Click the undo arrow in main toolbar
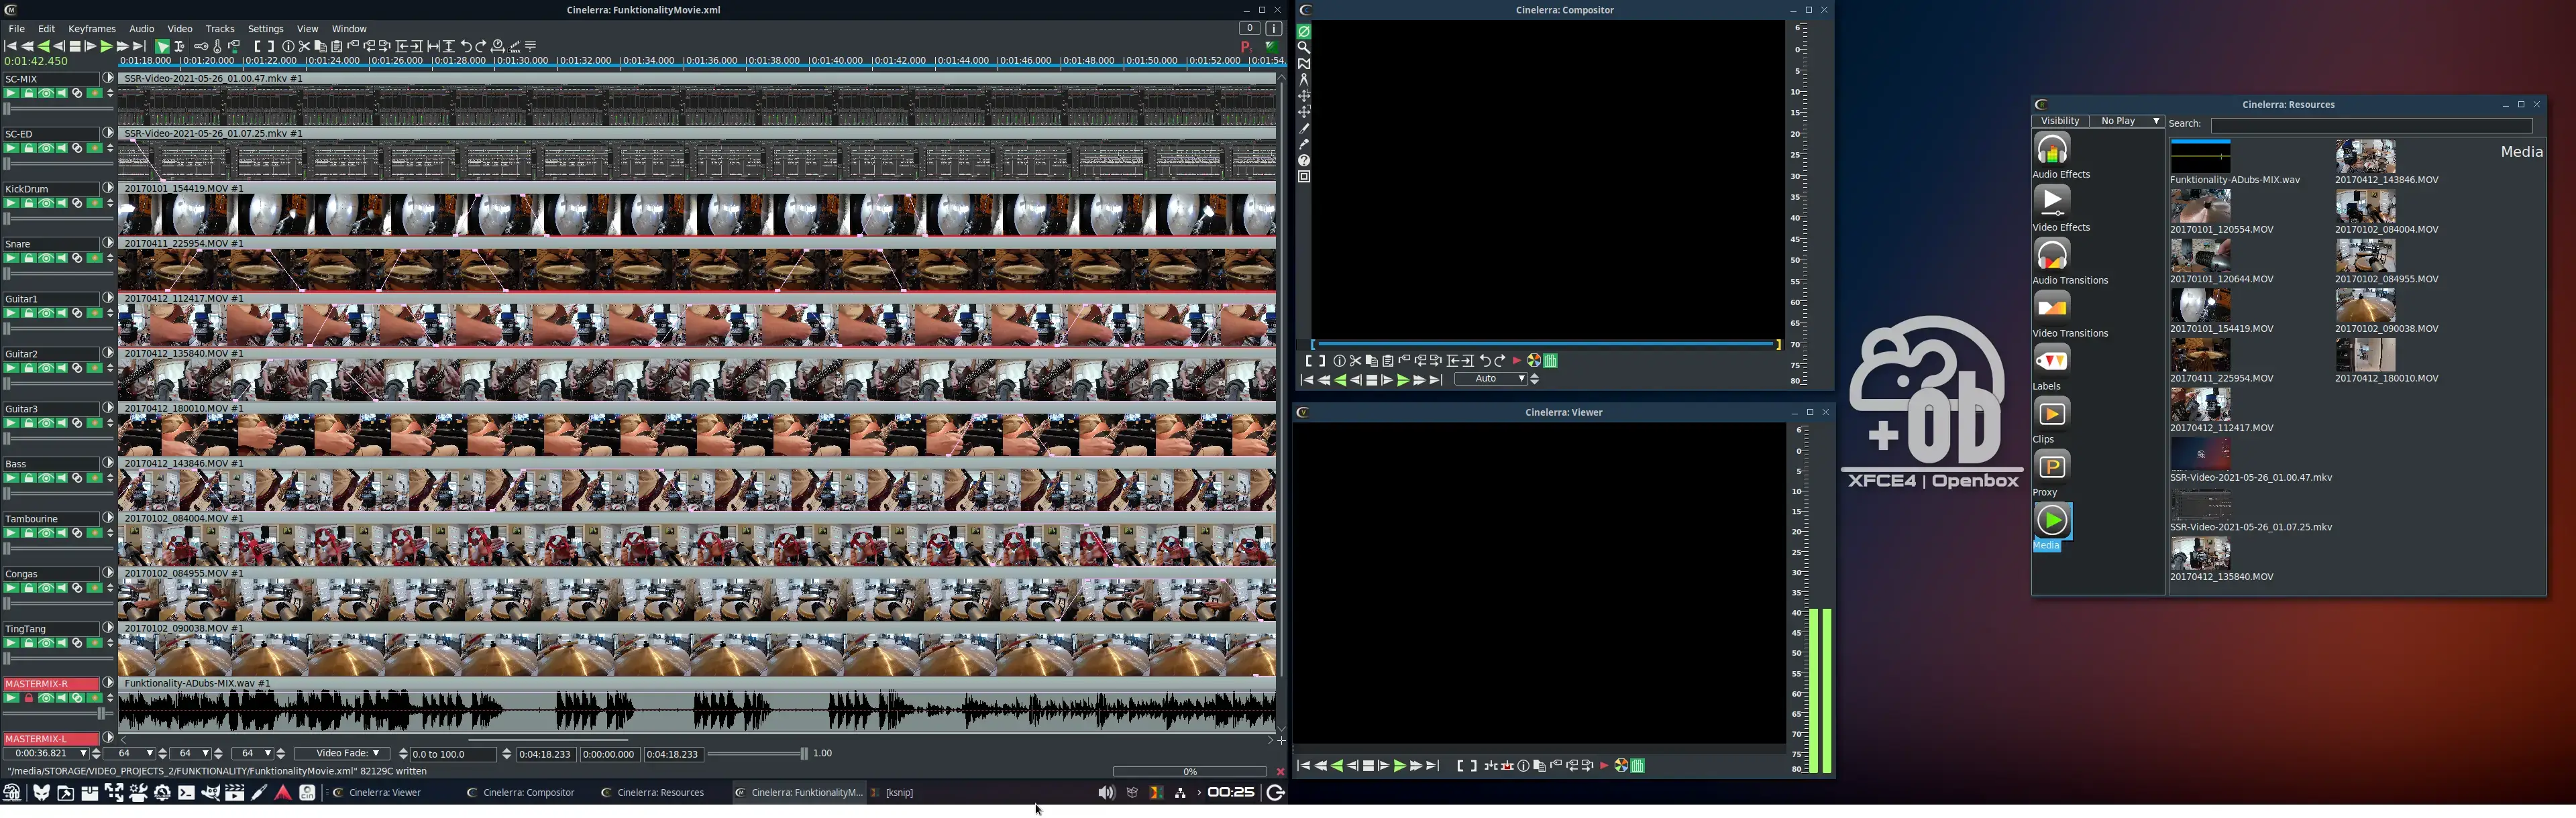The width and height of the screenshot is (2576, 818). coord(466,46)
